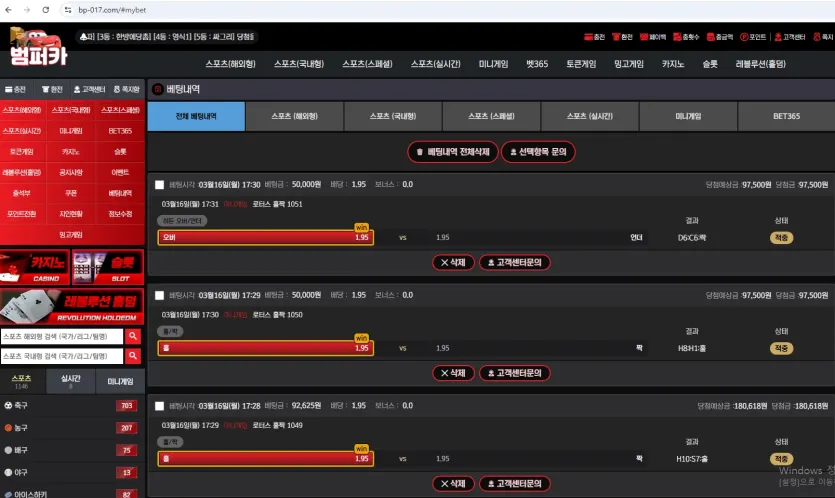Image resolution: width=835 pixels, height=498 pixels.
Task: Open the 카지노 casino banner
Action: pyautogui.click(x=35, y=267)
